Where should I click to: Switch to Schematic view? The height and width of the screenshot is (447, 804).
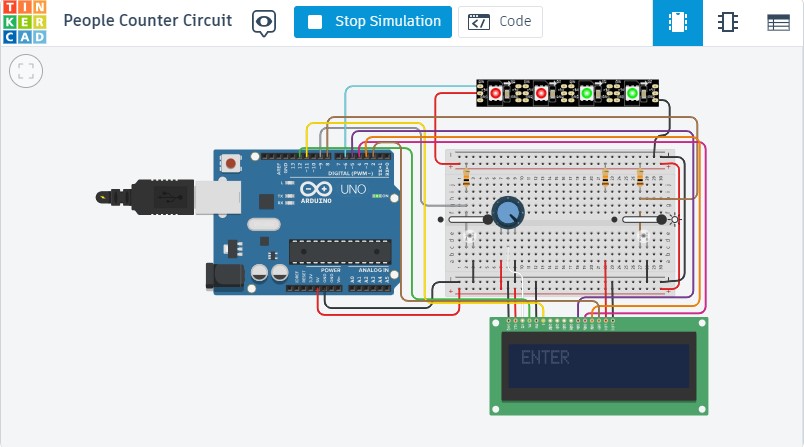[728, 22]
